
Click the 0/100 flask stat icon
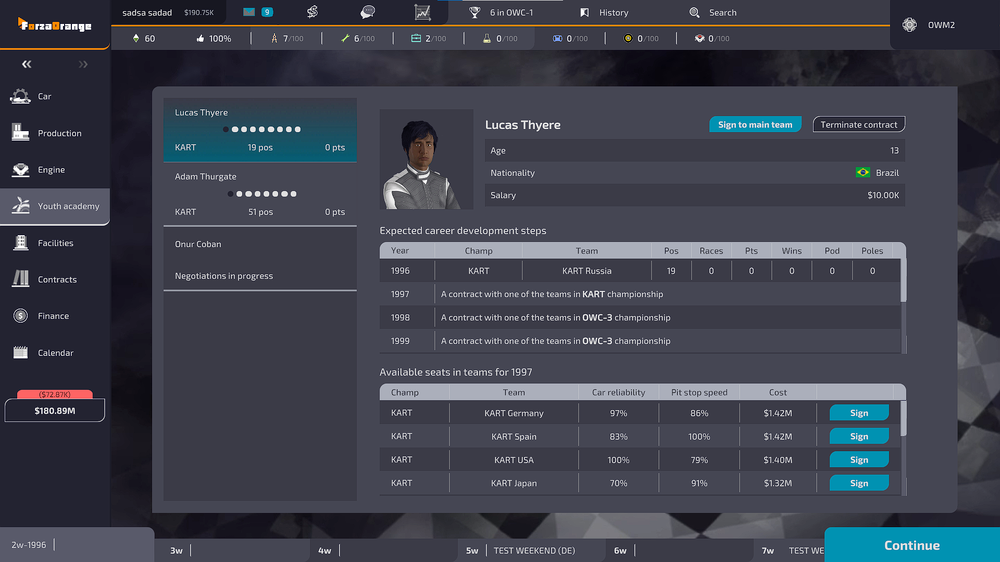click(487, 38)
